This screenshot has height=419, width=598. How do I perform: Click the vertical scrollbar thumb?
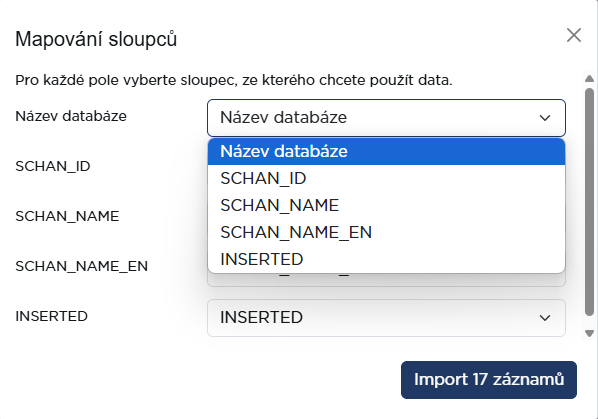click(589, 202)
